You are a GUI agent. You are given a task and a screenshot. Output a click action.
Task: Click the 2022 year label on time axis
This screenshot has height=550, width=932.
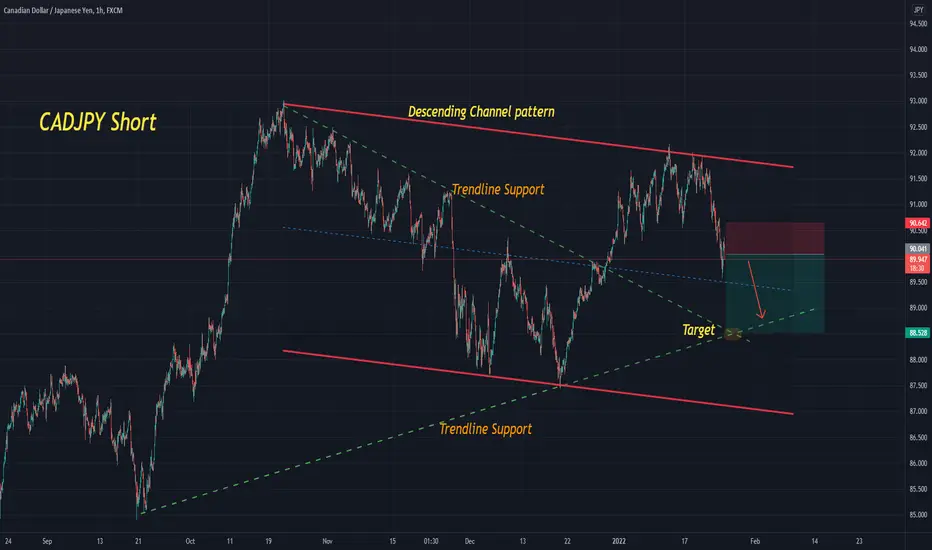pyautogui.click(x=619, y=541)
